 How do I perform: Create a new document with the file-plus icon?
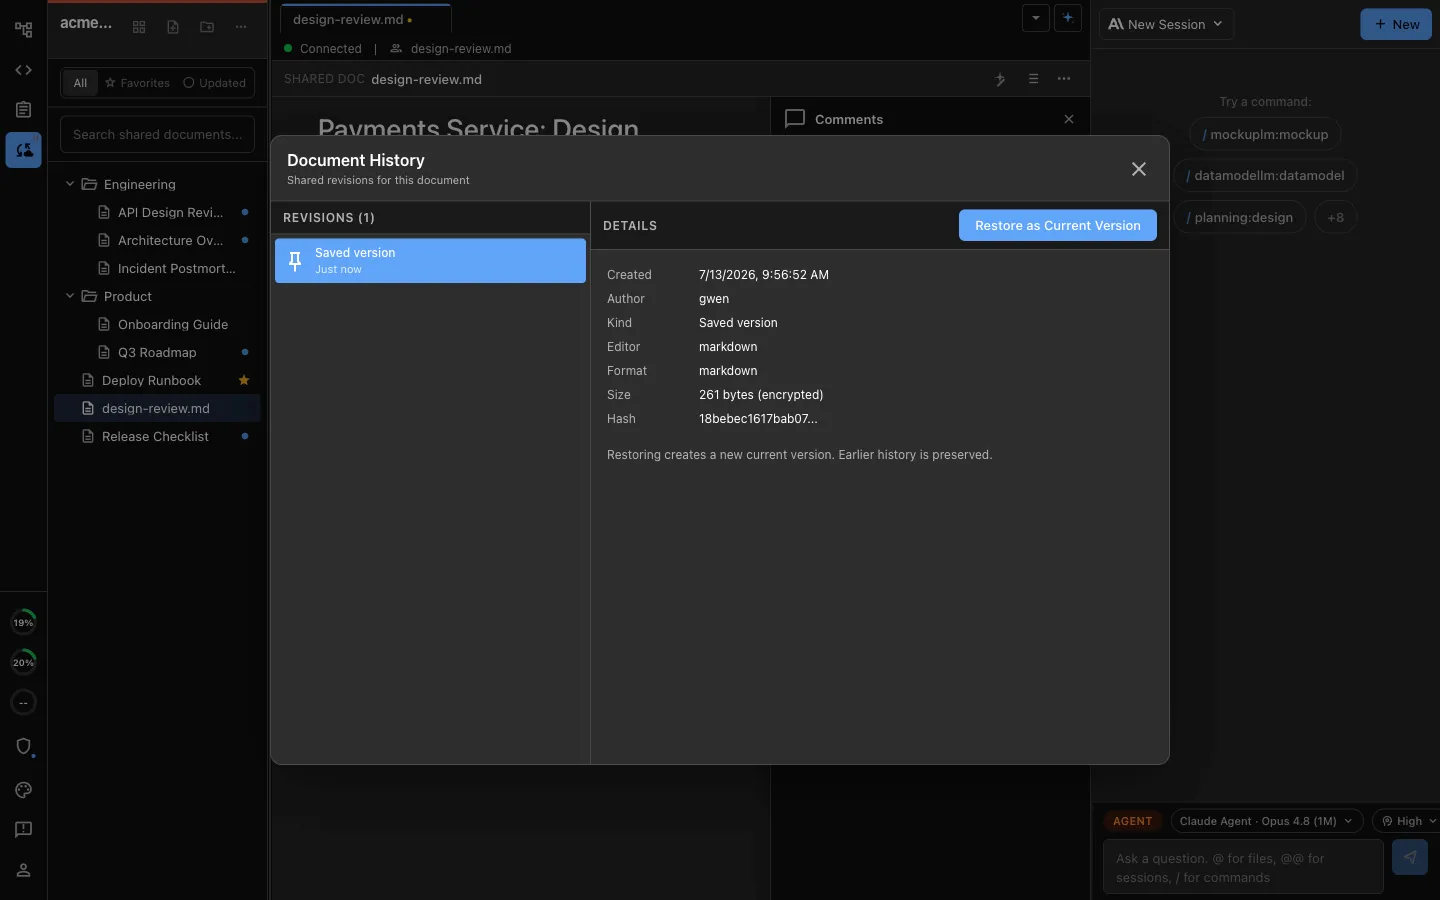173,27
